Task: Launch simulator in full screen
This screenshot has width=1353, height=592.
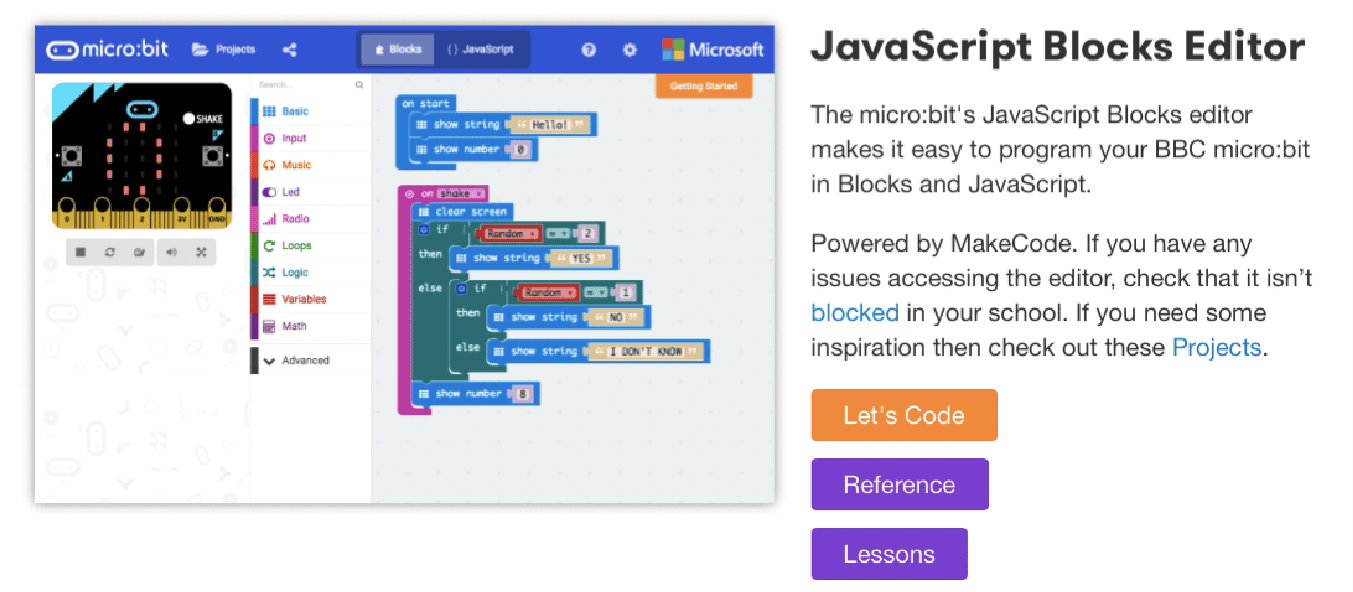Action: 201,252
